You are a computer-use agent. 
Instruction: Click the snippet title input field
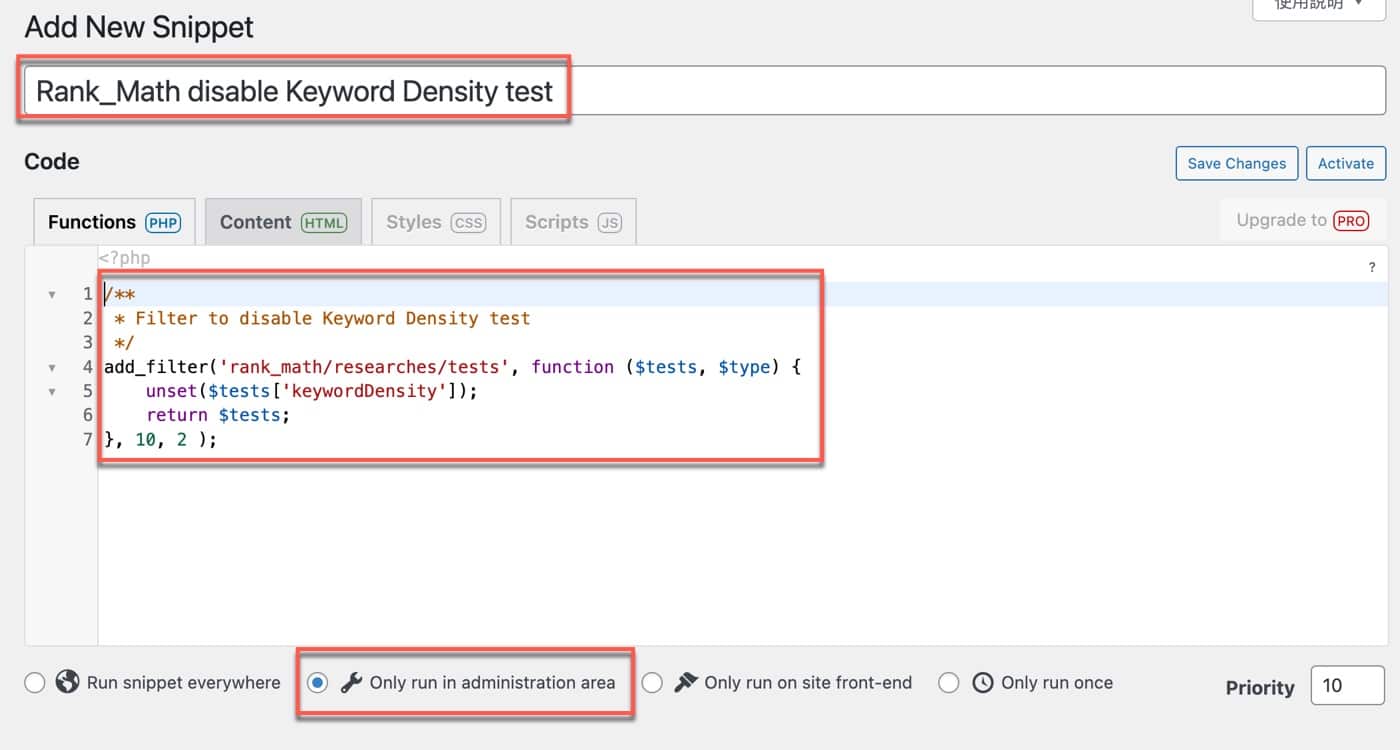click(x=704, y=91)
